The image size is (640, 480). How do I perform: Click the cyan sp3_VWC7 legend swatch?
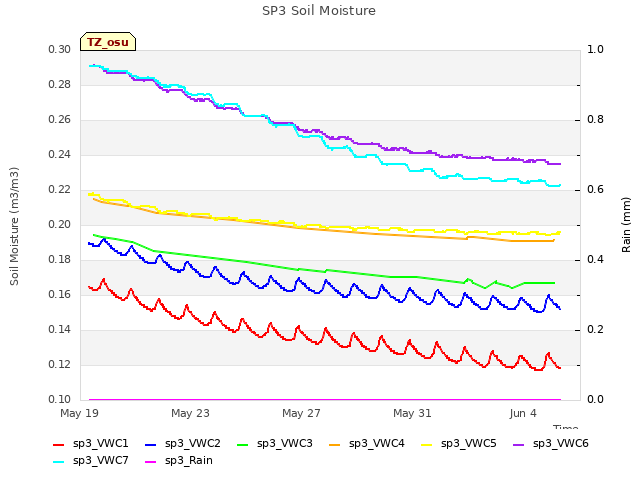point(59,462)
